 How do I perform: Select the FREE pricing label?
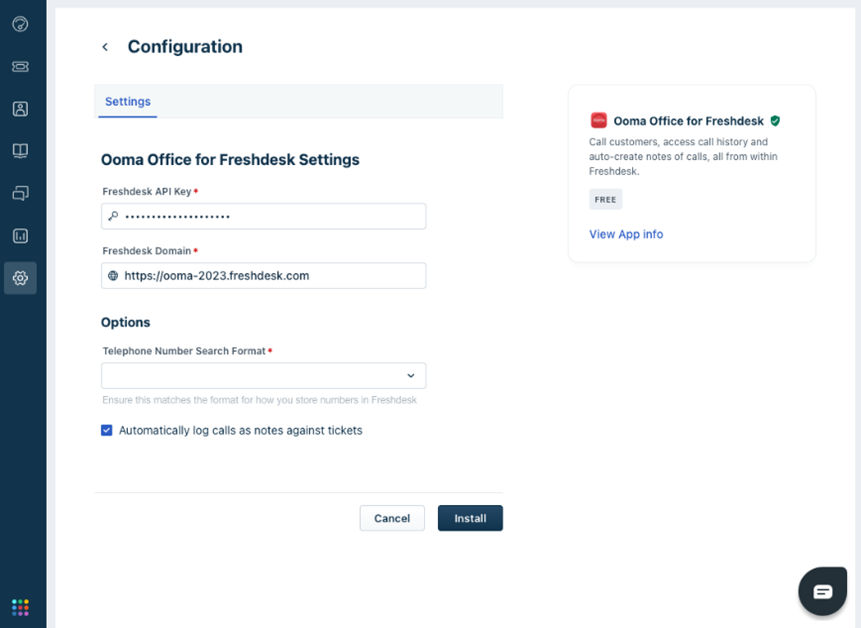coord(604,199)
